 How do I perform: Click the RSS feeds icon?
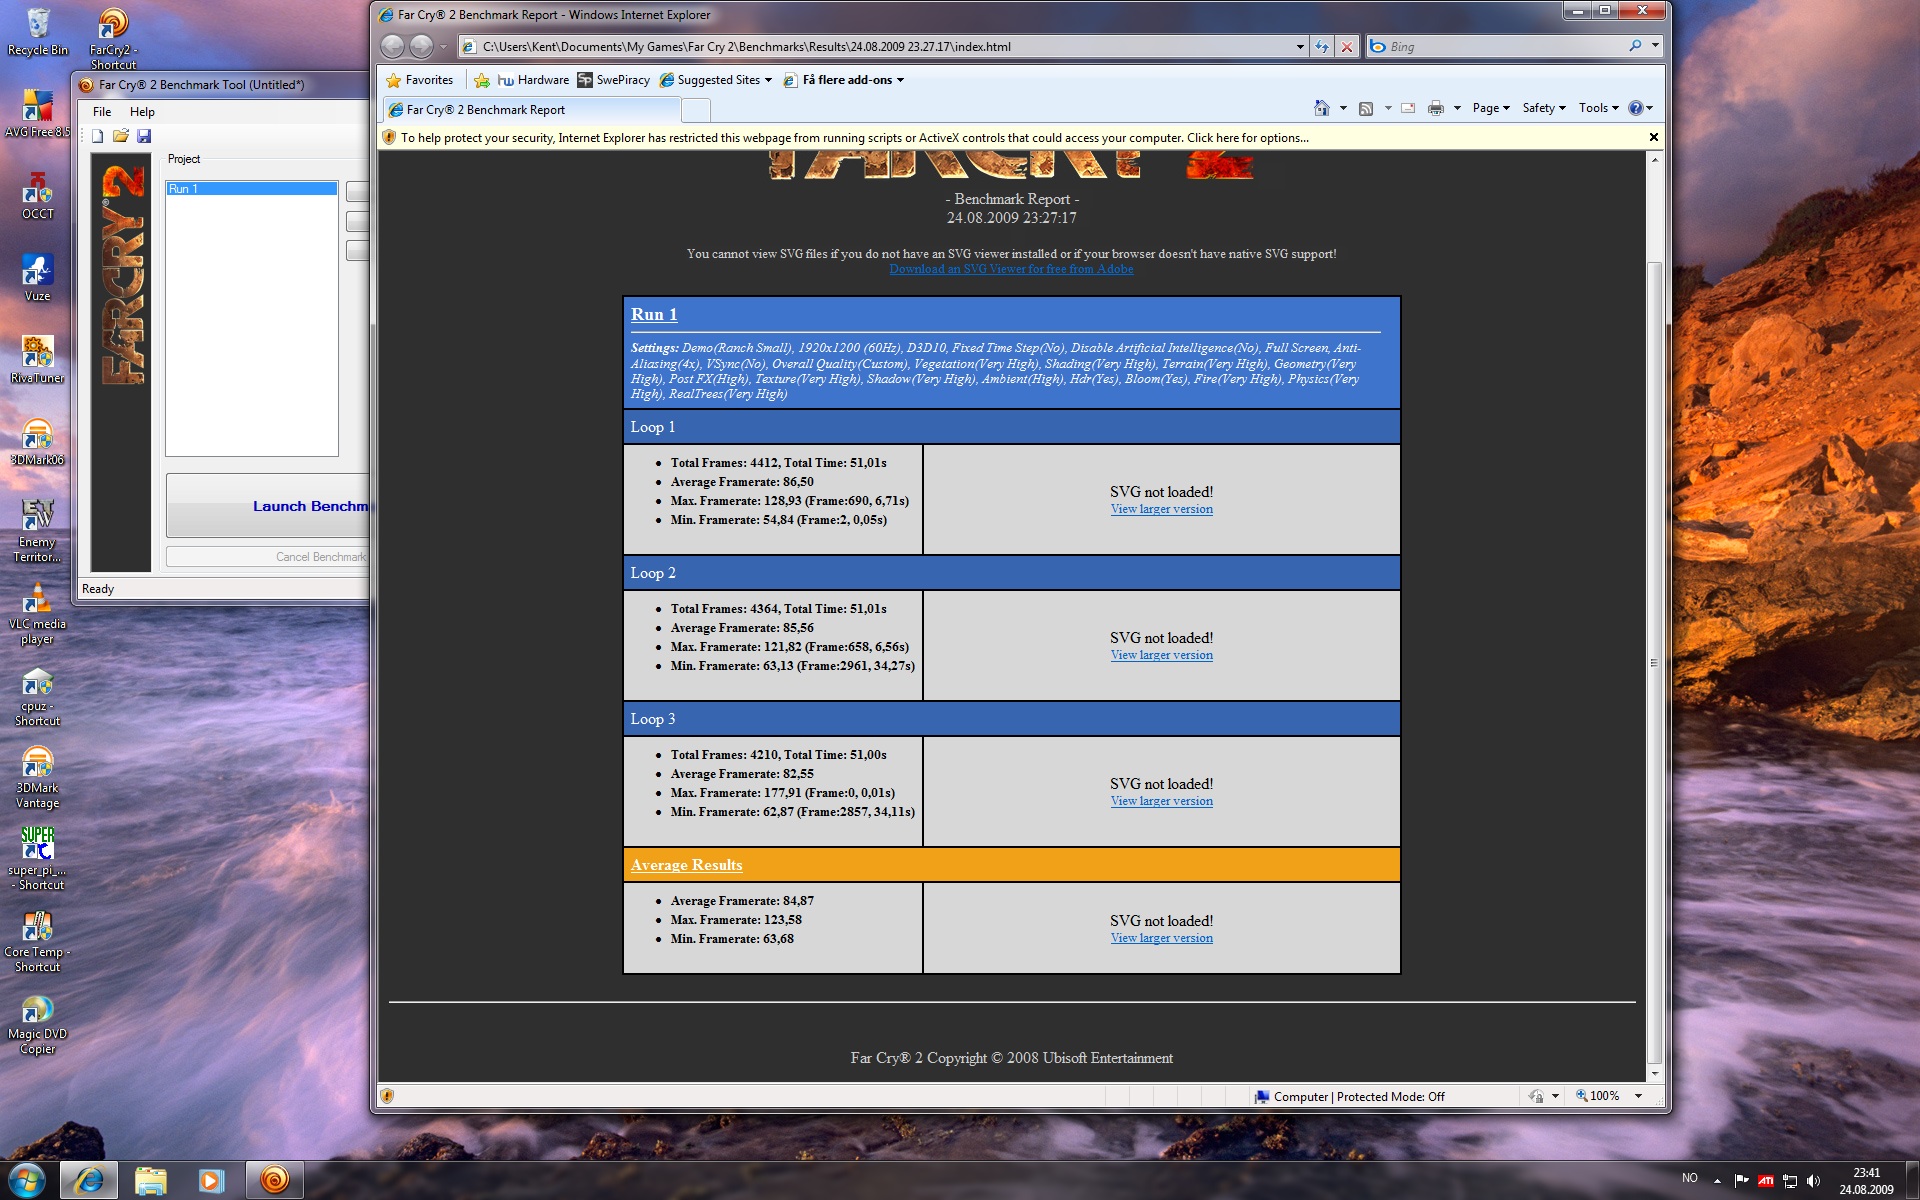1366,108
